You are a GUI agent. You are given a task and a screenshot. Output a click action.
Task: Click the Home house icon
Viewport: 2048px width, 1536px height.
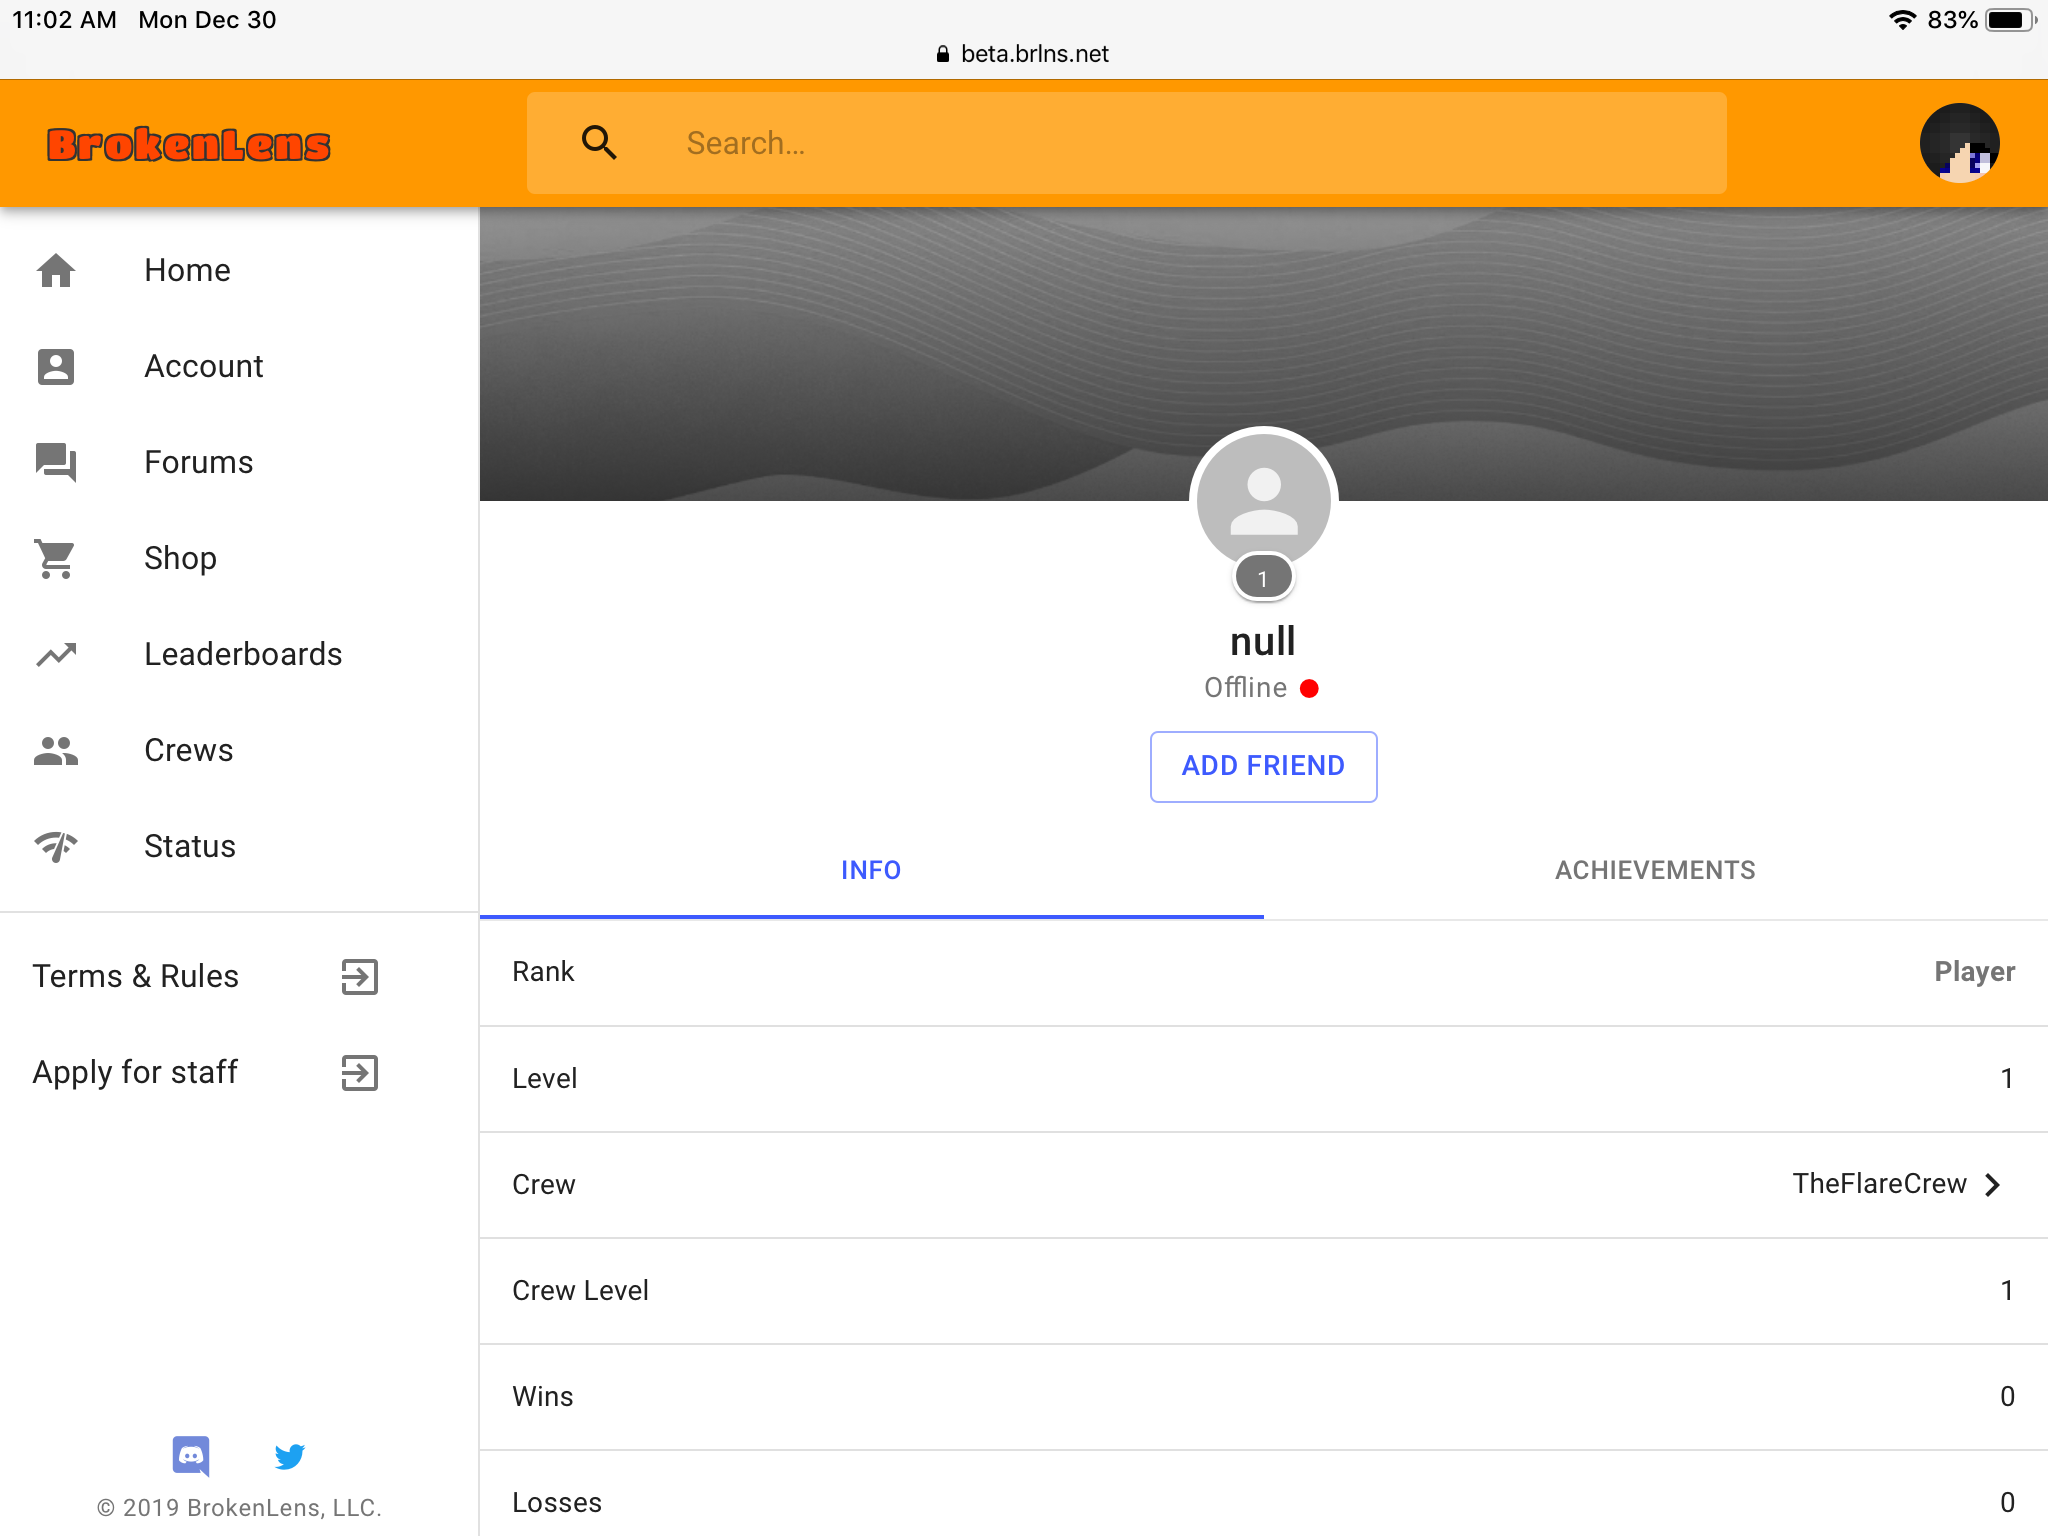point(56,270)
